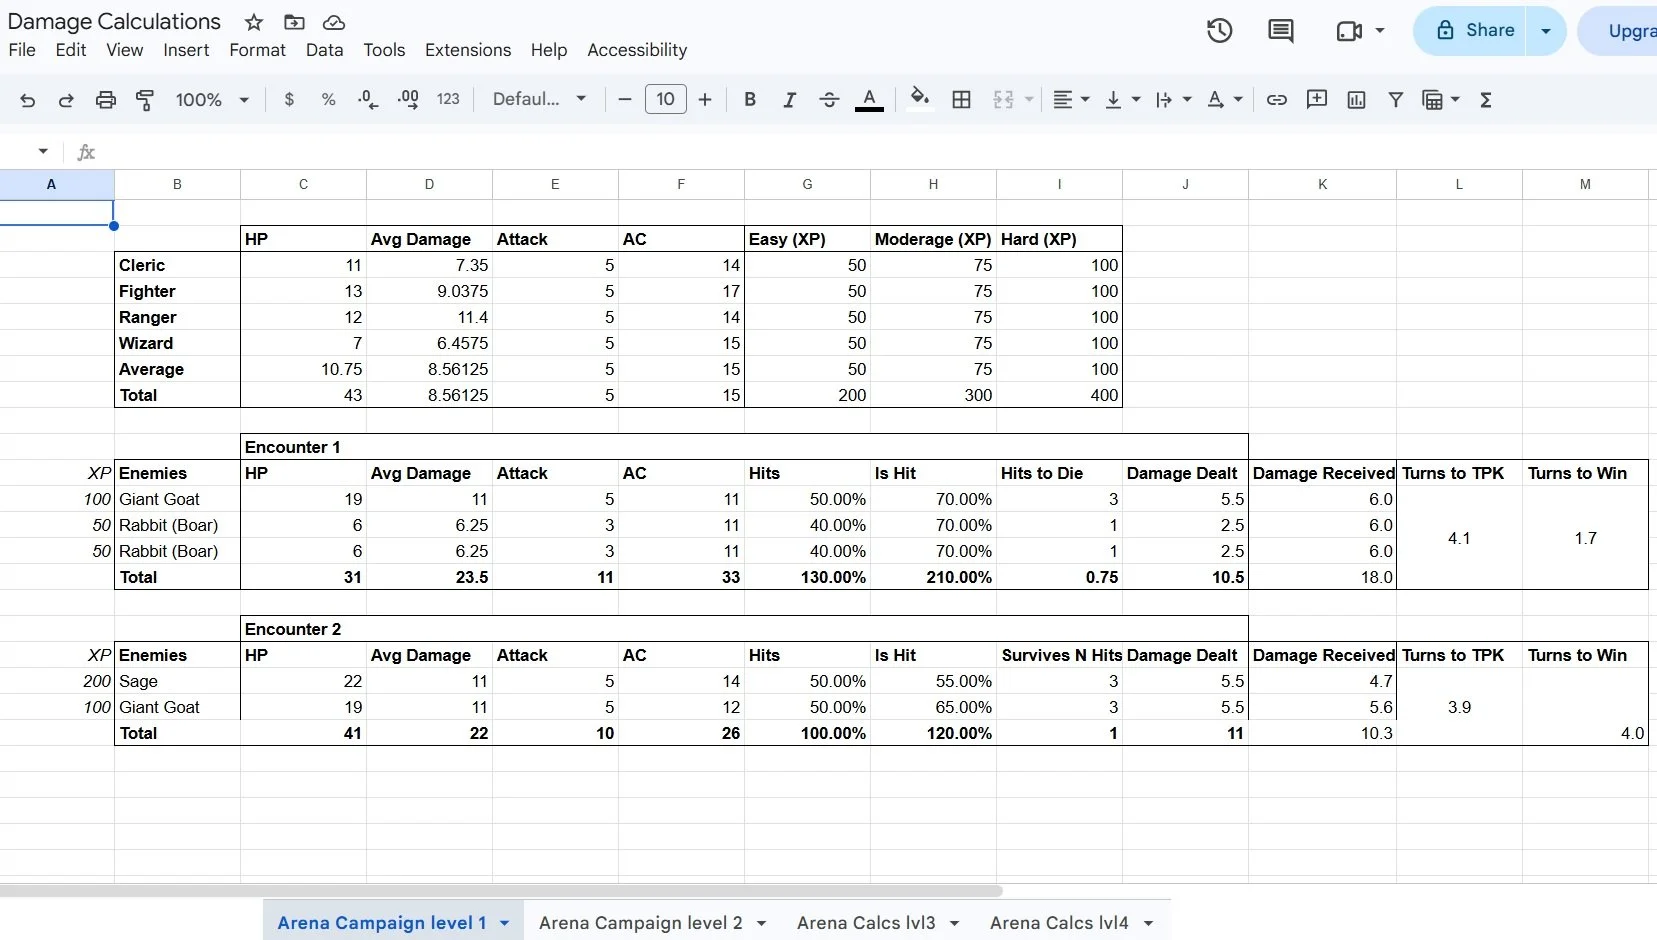
Task: Open the Share options arrow
Action: pos(1546,31)
